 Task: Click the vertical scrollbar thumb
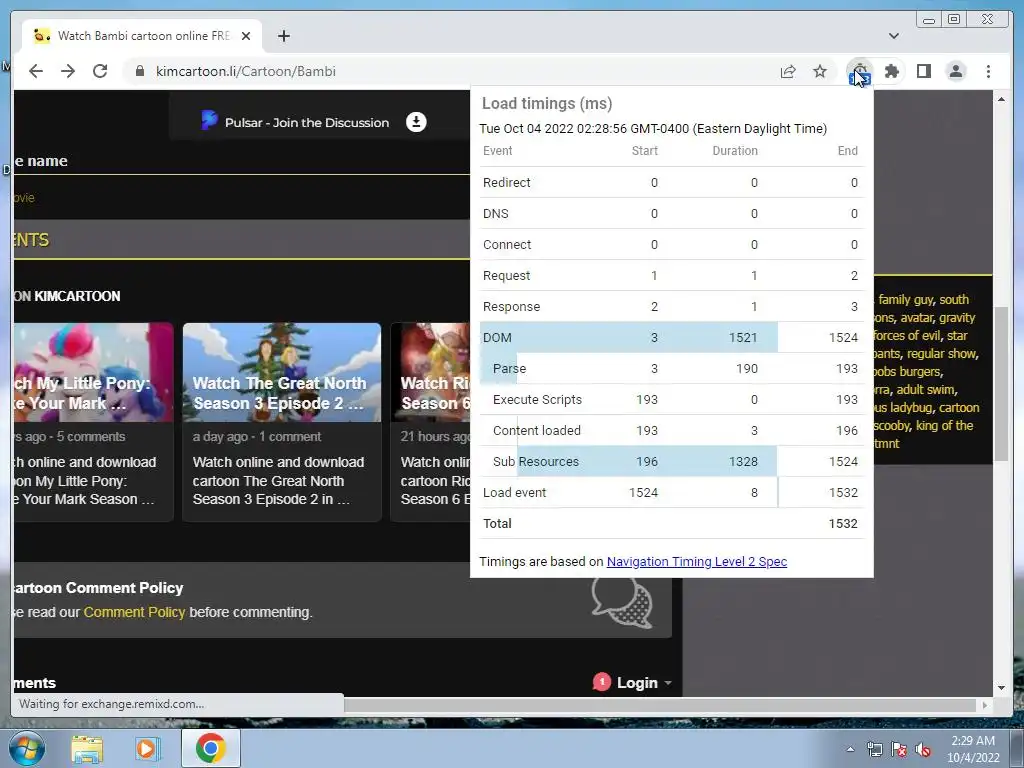coord(1001,383)
